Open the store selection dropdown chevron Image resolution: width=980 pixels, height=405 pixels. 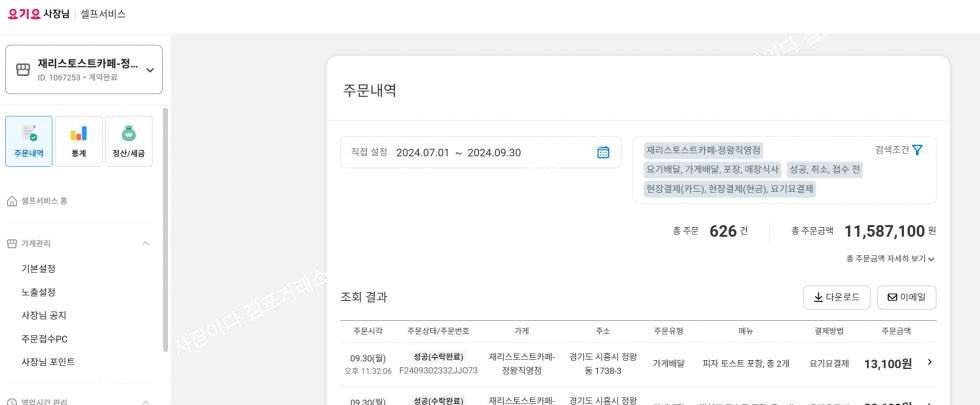[x=150, y=70]
